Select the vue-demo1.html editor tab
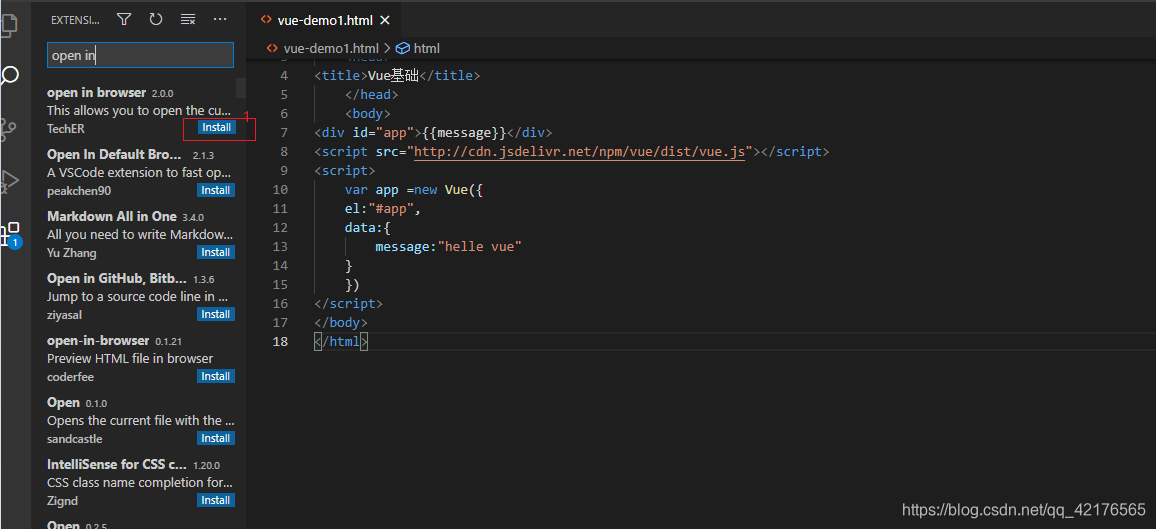 tap(325, 21)
